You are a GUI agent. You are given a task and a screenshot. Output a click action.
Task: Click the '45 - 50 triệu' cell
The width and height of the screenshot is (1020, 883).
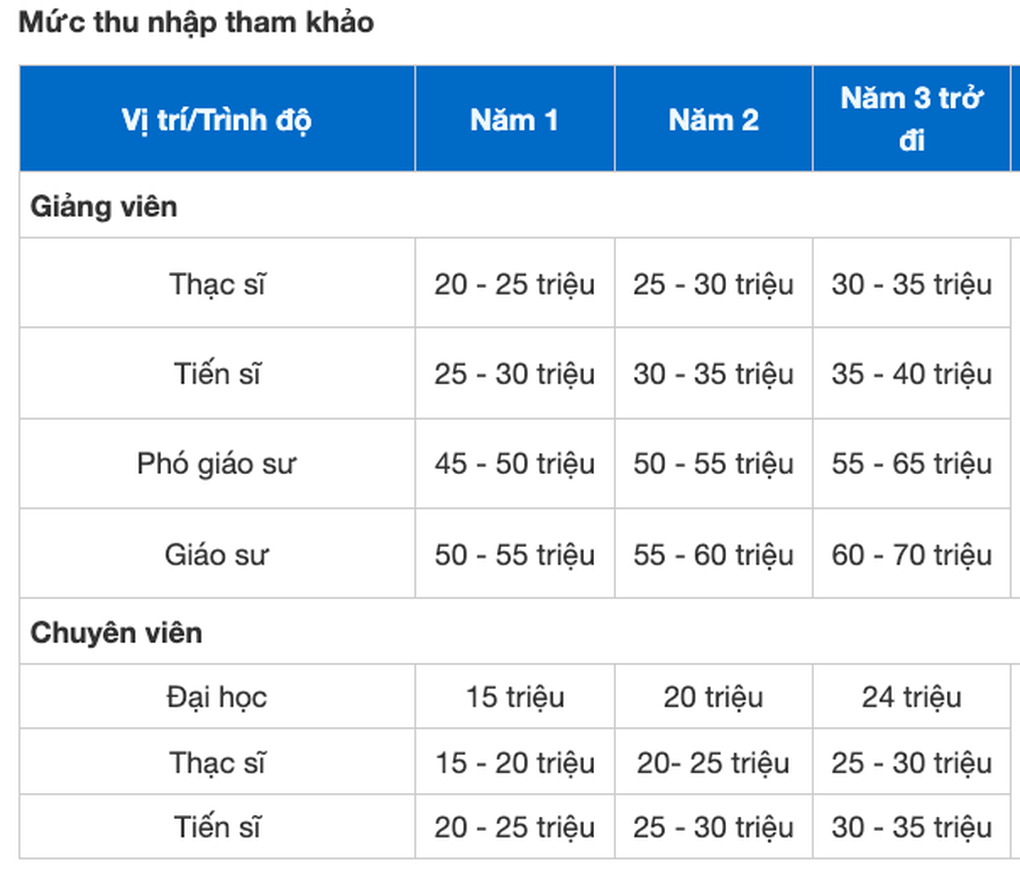pos(515,463)
